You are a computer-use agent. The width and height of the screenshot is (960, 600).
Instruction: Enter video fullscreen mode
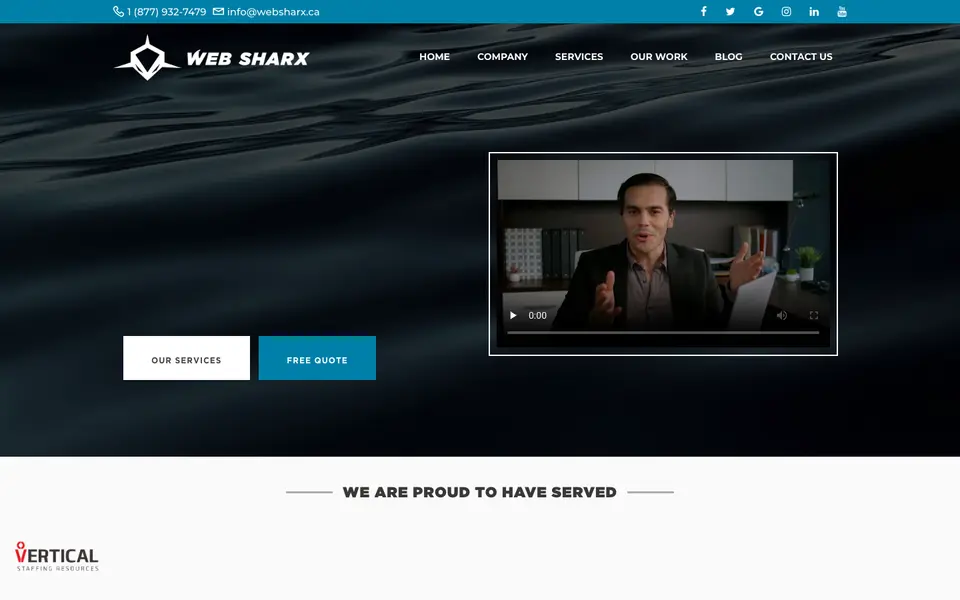pyautogui.click(x=814, y=315)
